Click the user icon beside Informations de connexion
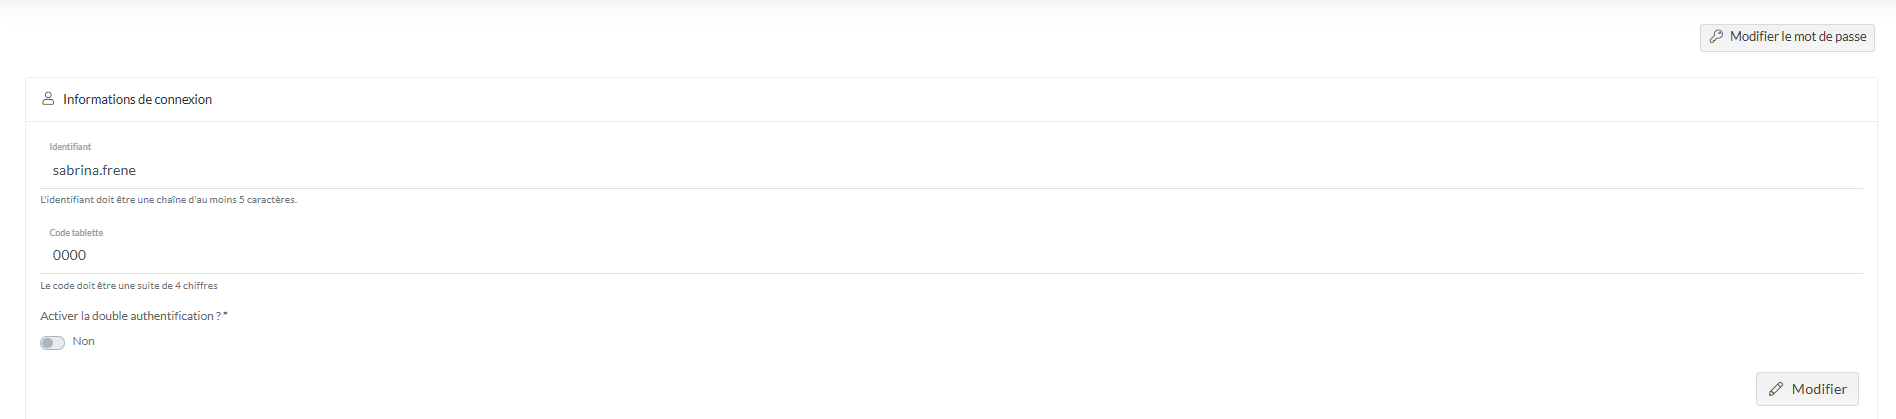 (48, 99)
